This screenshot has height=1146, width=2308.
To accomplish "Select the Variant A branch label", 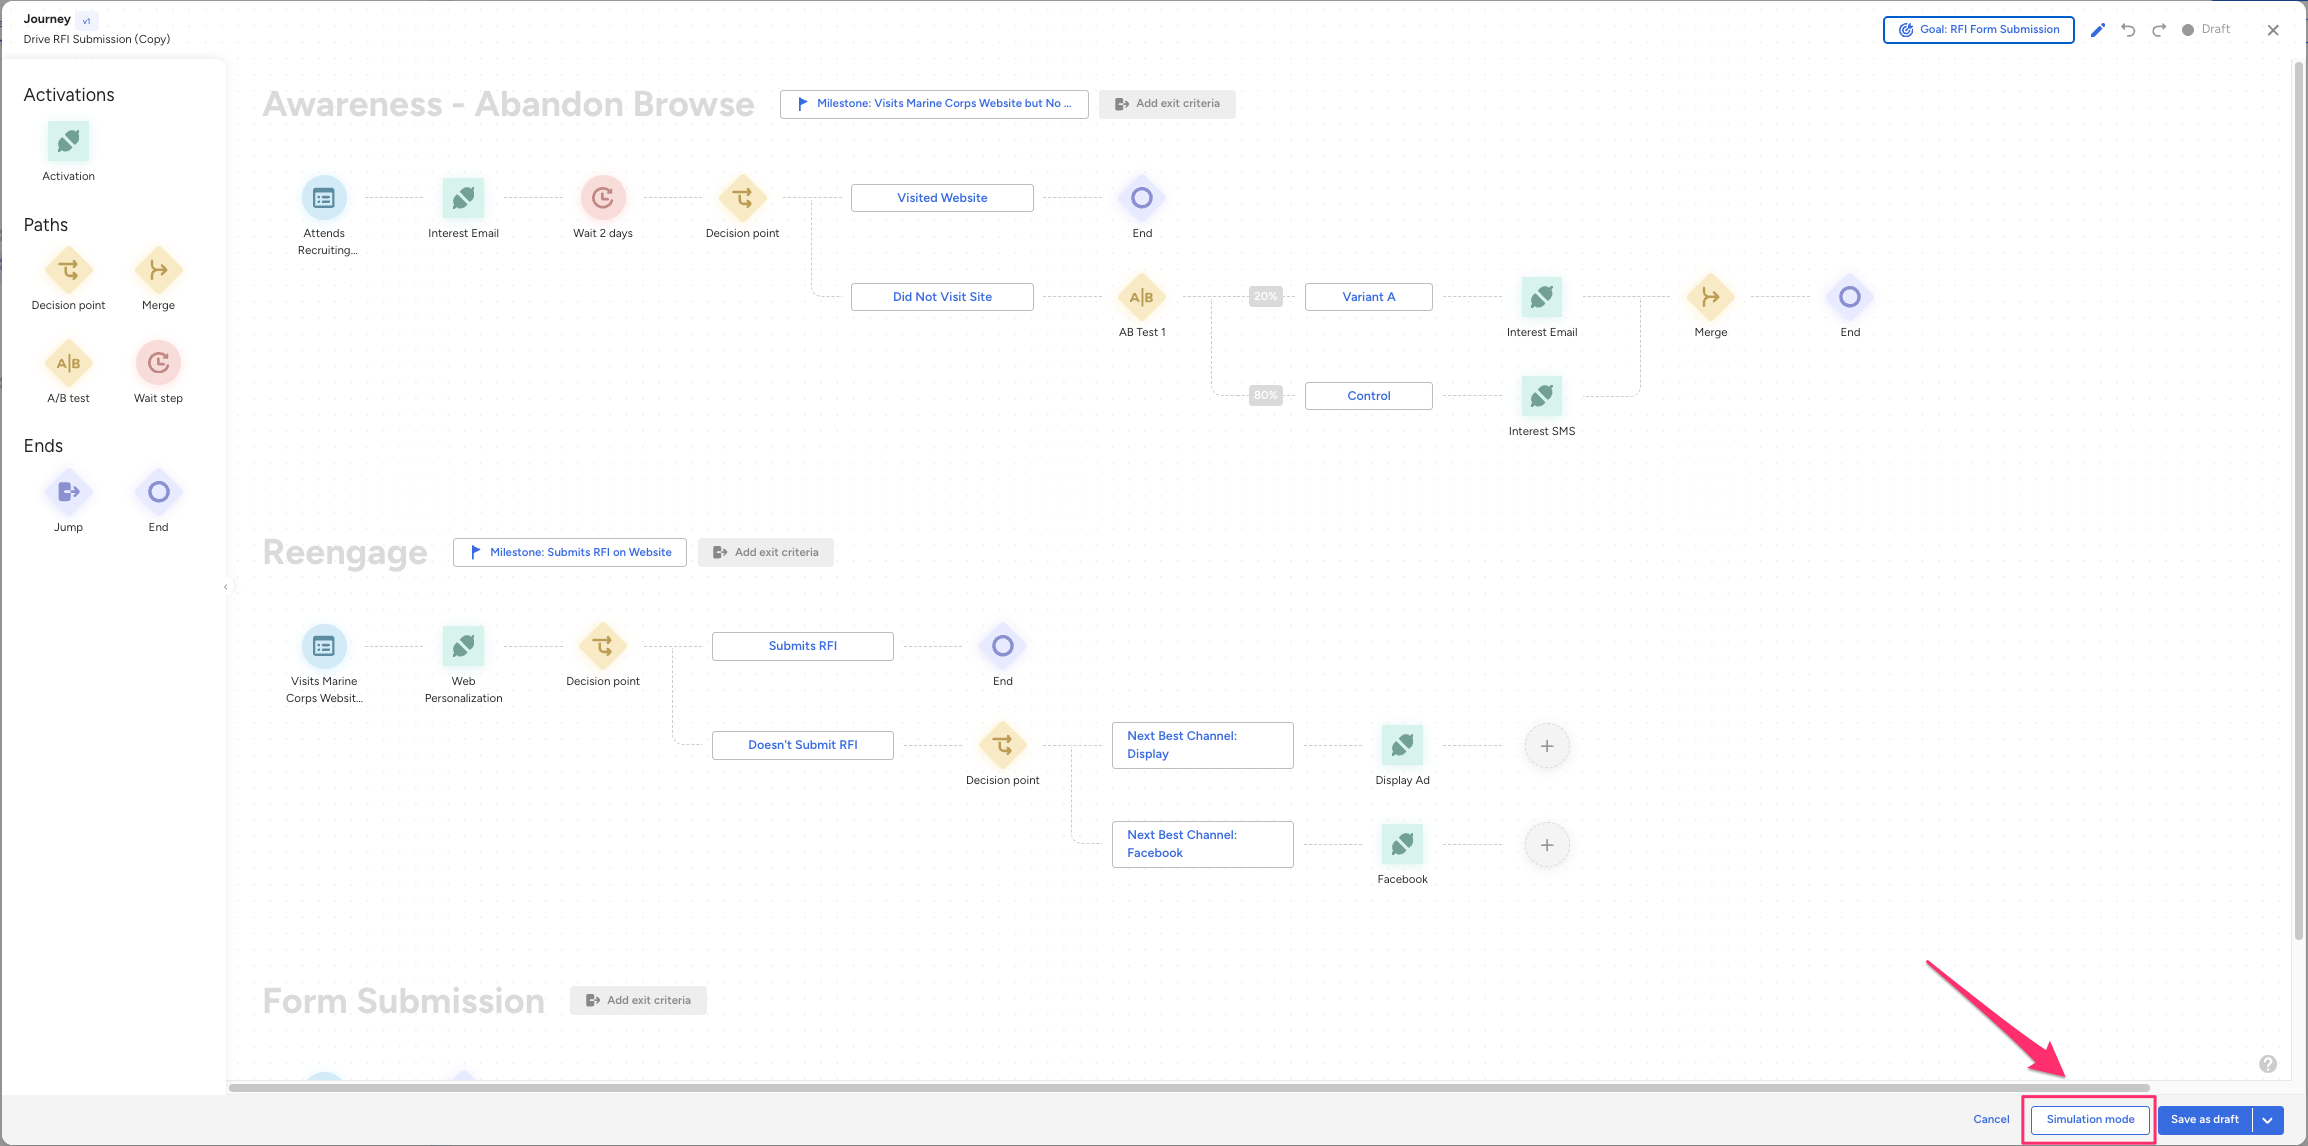I will coord(1368,297).
